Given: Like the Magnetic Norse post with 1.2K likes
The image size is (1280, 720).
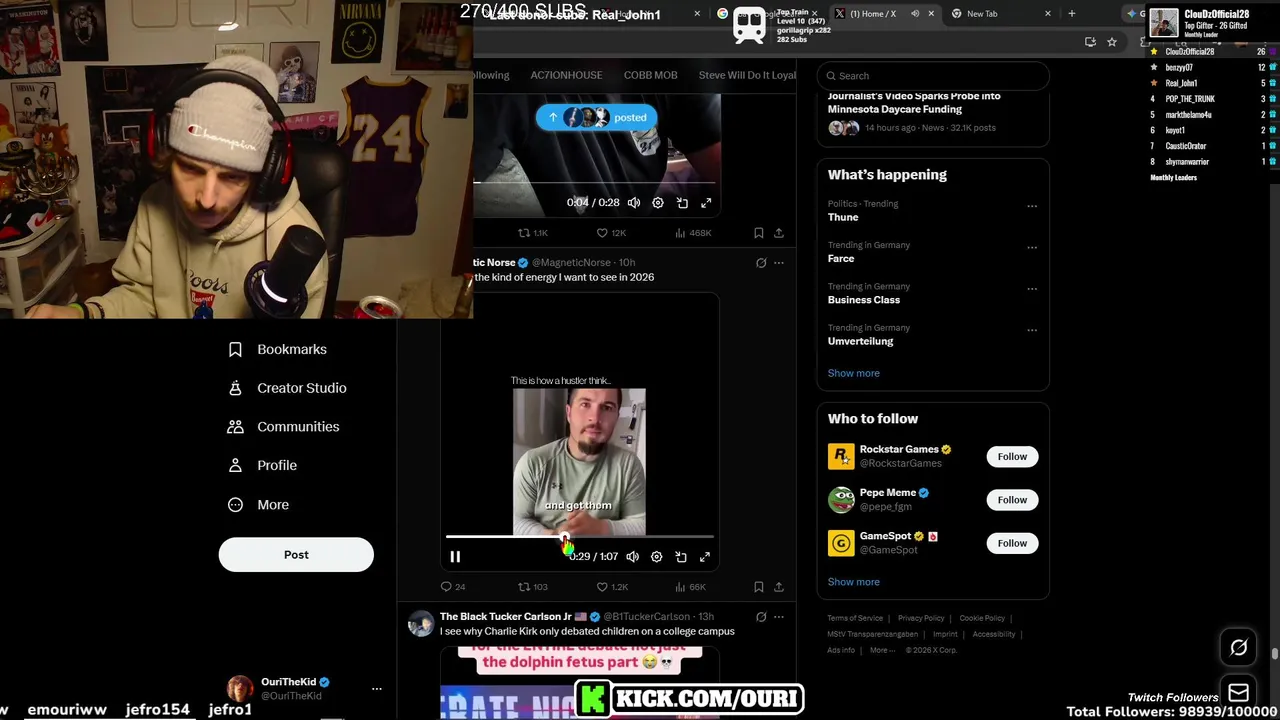Looking at the screenshot, I should [x=611, y=587].
